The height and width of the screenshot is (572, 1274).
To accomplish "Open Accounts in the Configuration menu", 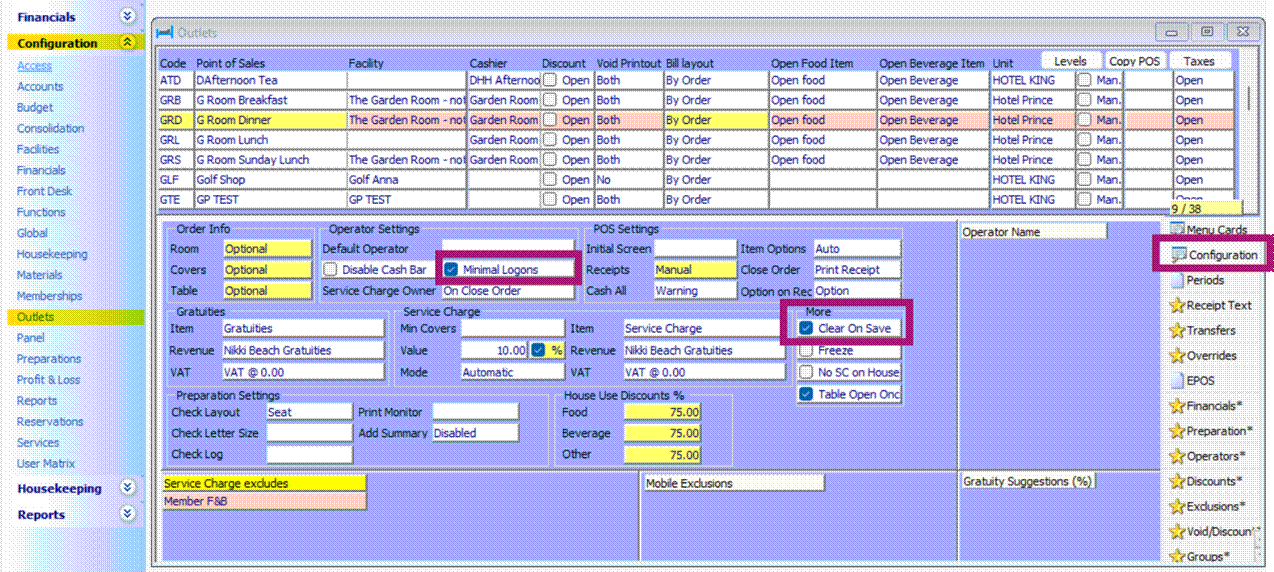I will pos(40,87).
